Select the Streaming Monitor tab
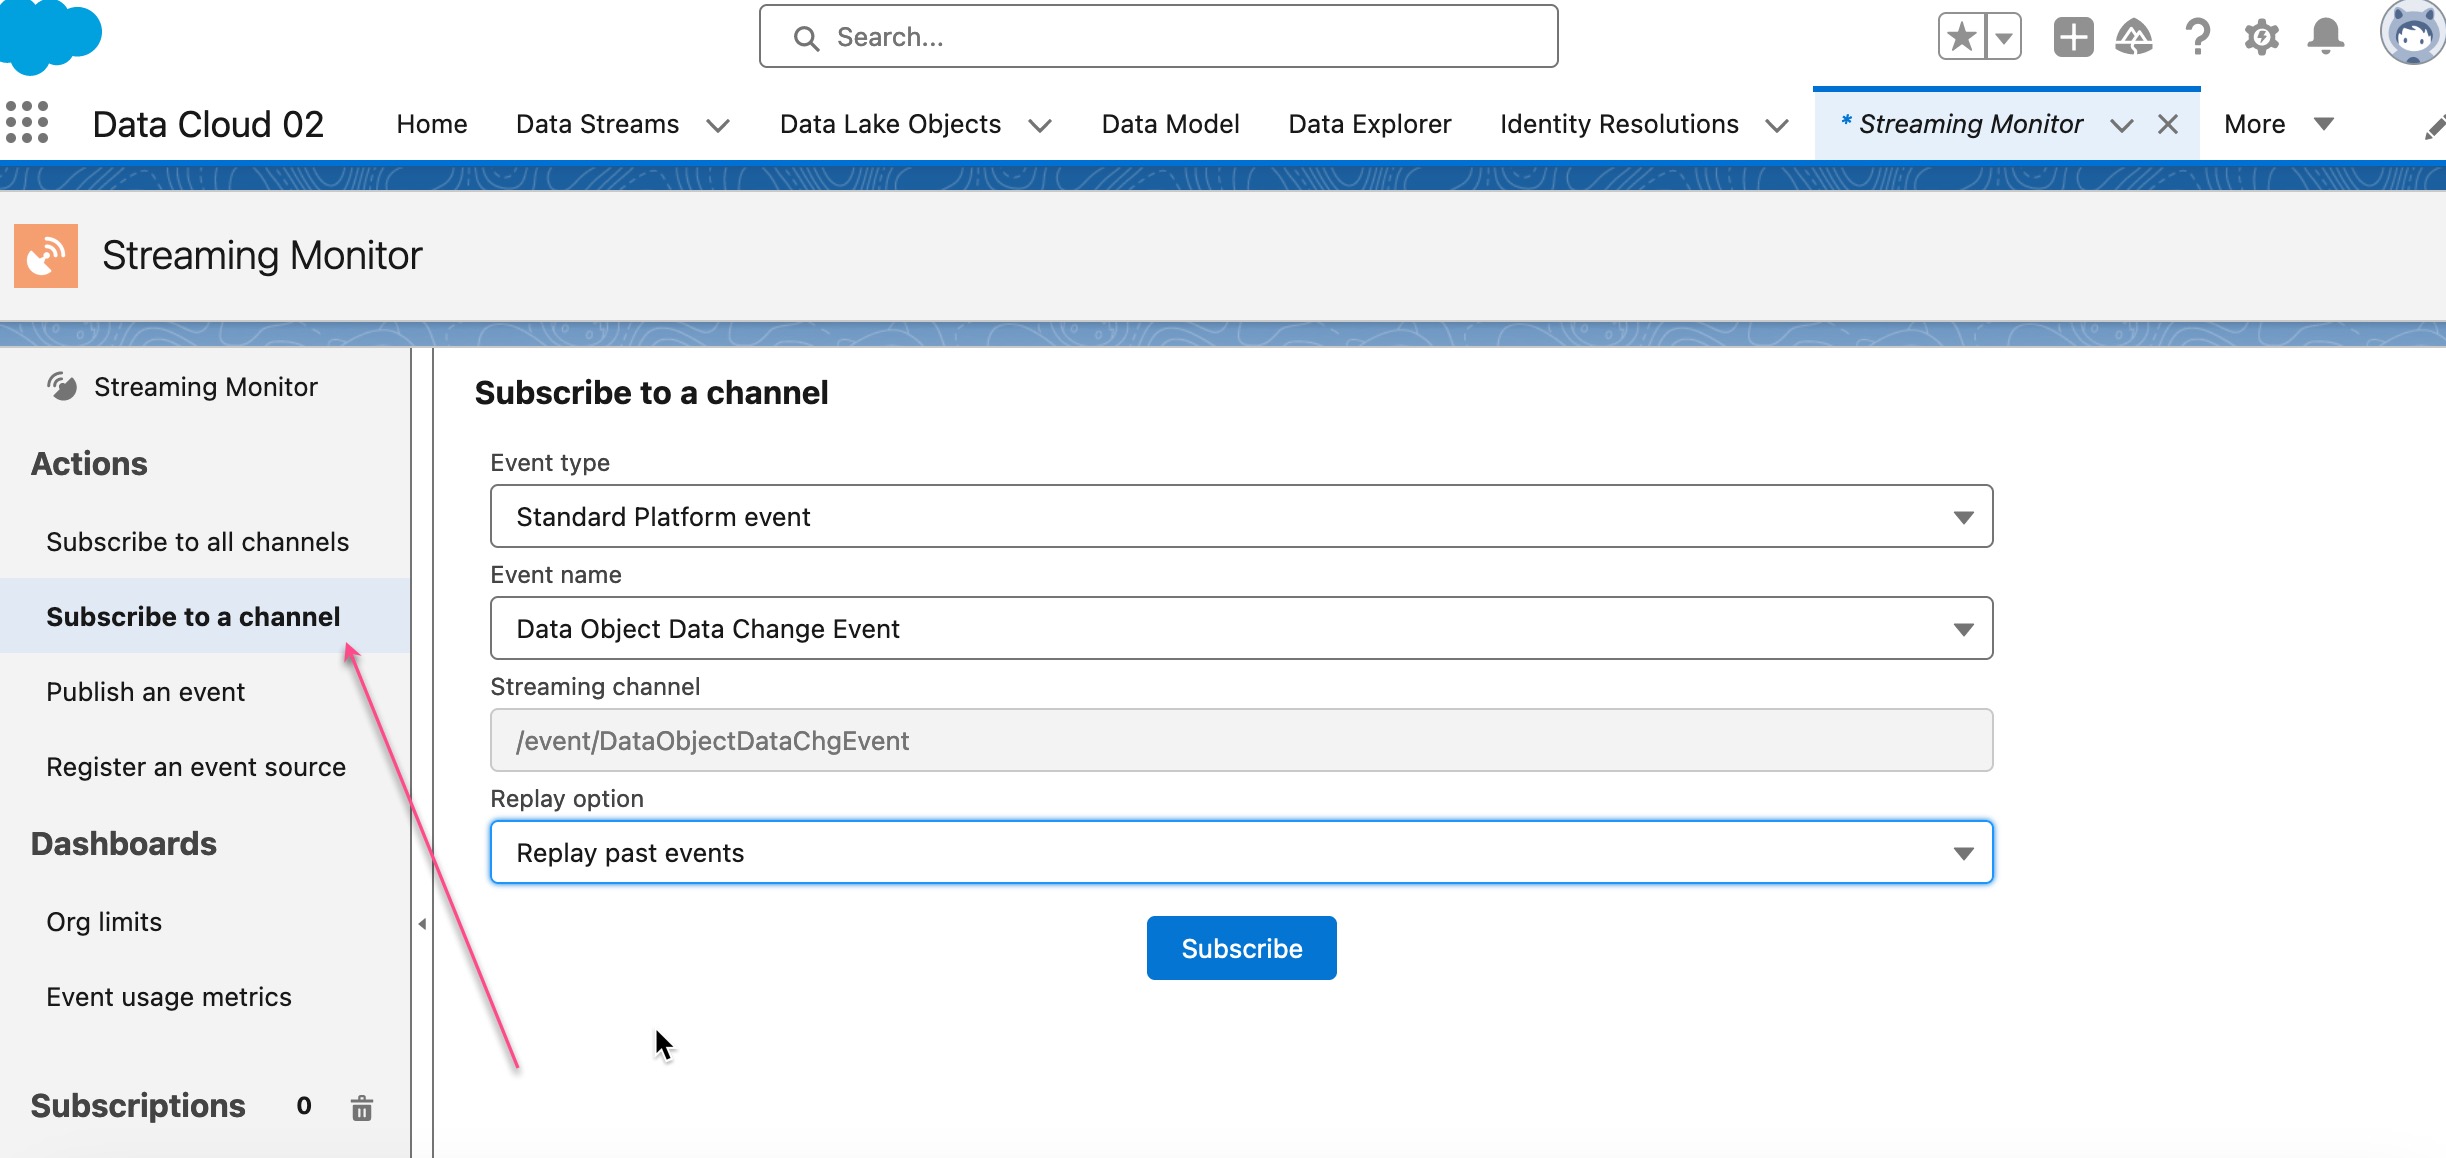Viewport: 2446px width, 1158px height. pos(1962,124)
